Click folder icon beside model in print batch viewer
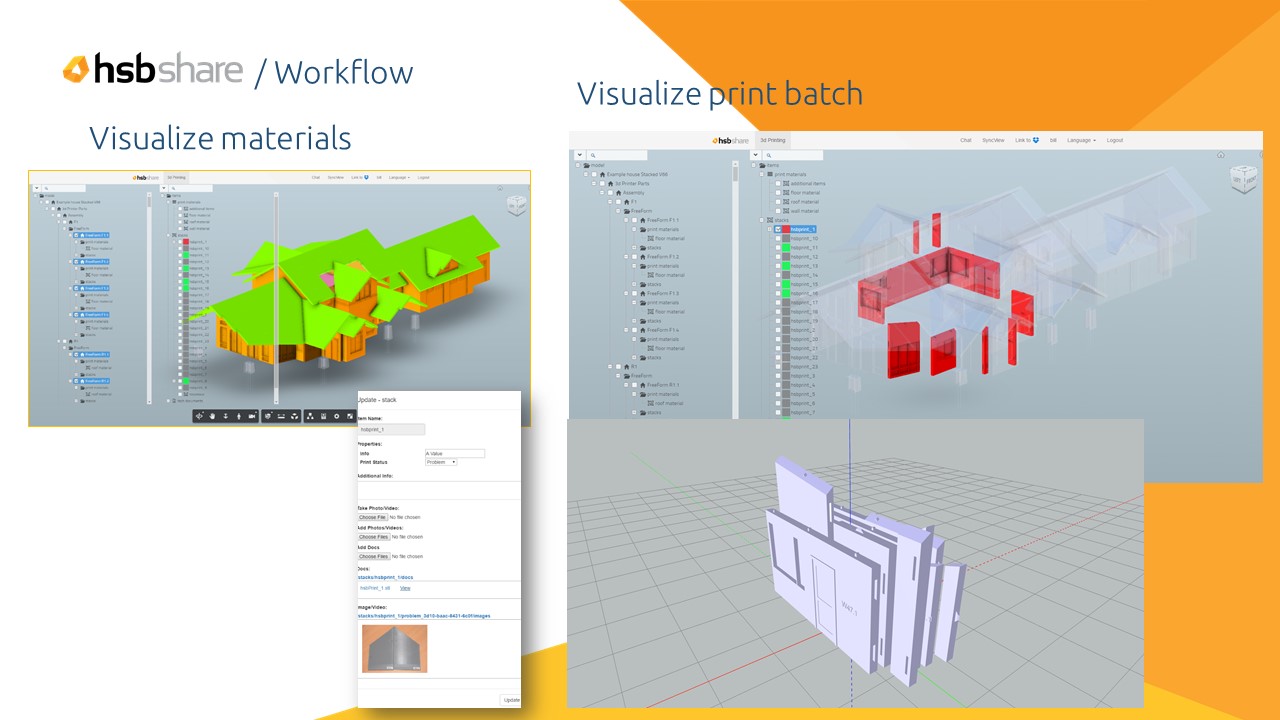This screenshot has height=720, width=1280. [587, 165]
